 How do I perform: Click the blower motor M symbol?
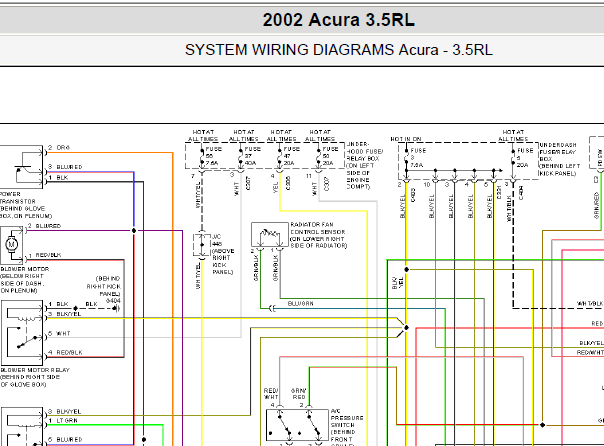click(12, 244)
